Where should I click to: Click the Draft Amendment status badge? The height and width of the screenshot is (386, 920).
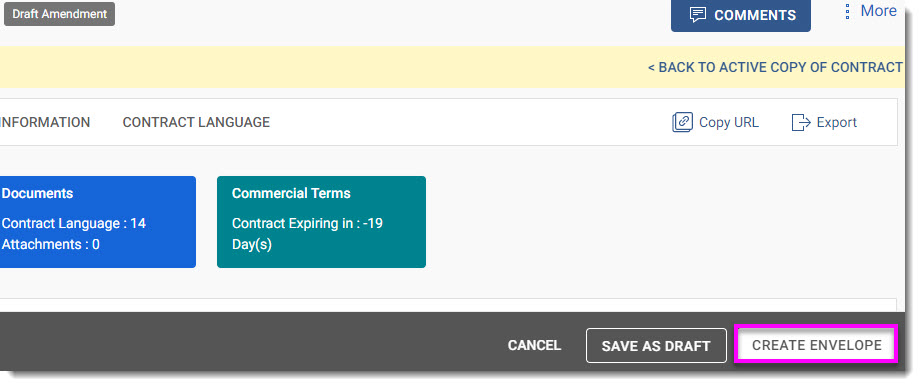tap(59, 14)
